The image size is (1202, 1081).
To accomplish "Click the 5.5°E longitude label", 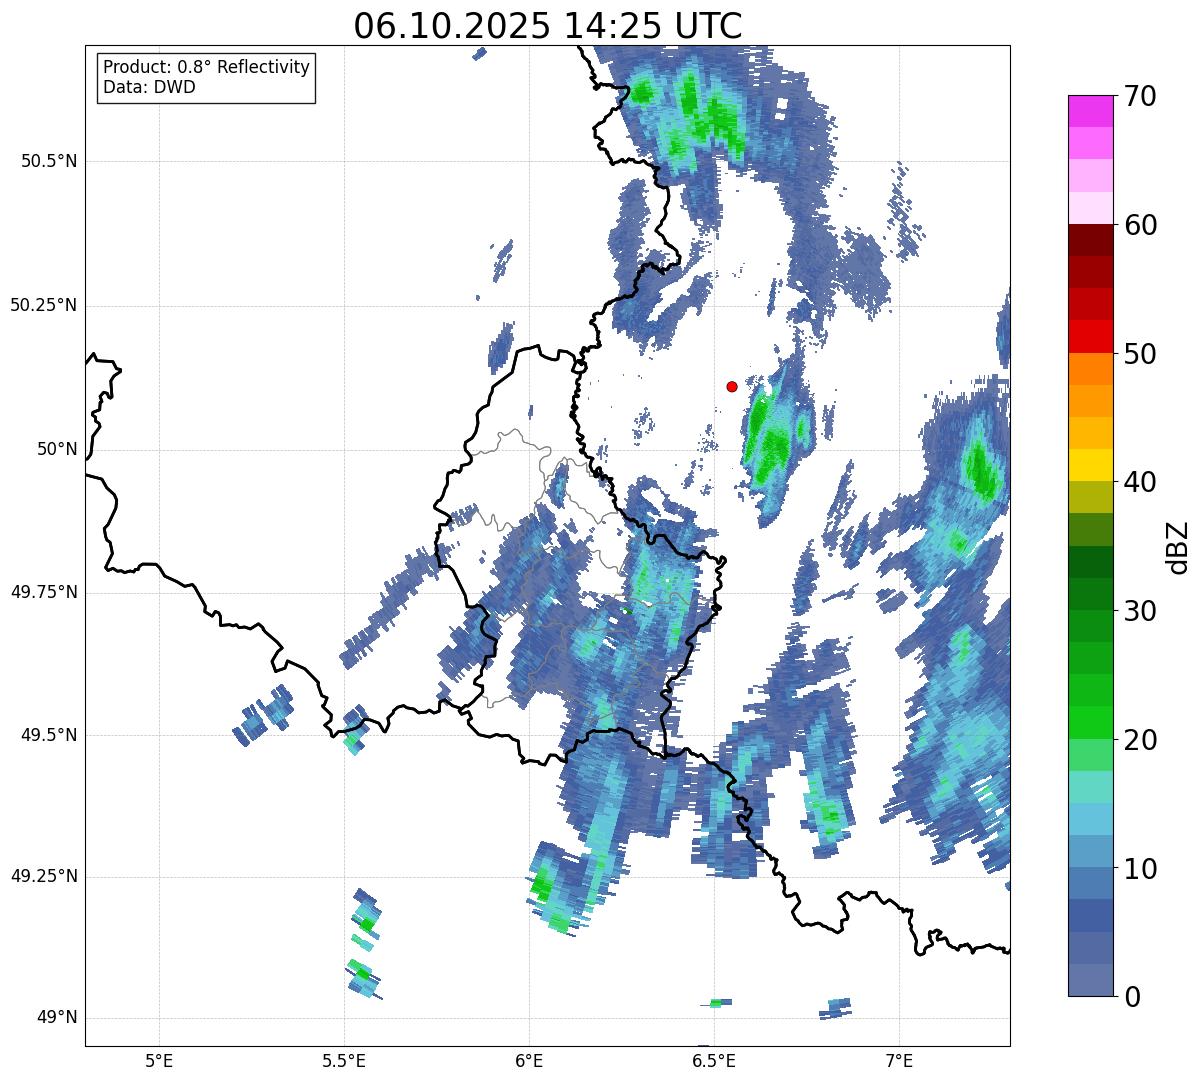I will pos(344,1060).
